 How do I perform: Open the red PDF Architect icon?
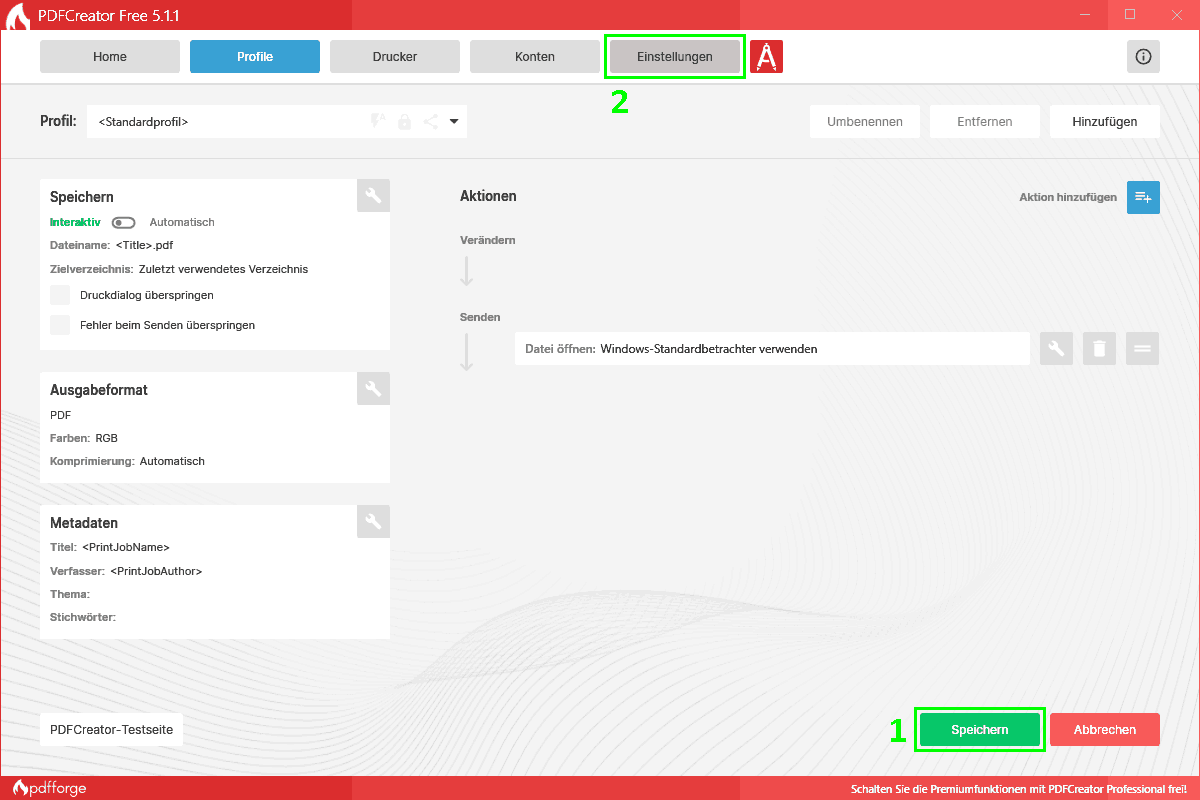tap(766, 57)
